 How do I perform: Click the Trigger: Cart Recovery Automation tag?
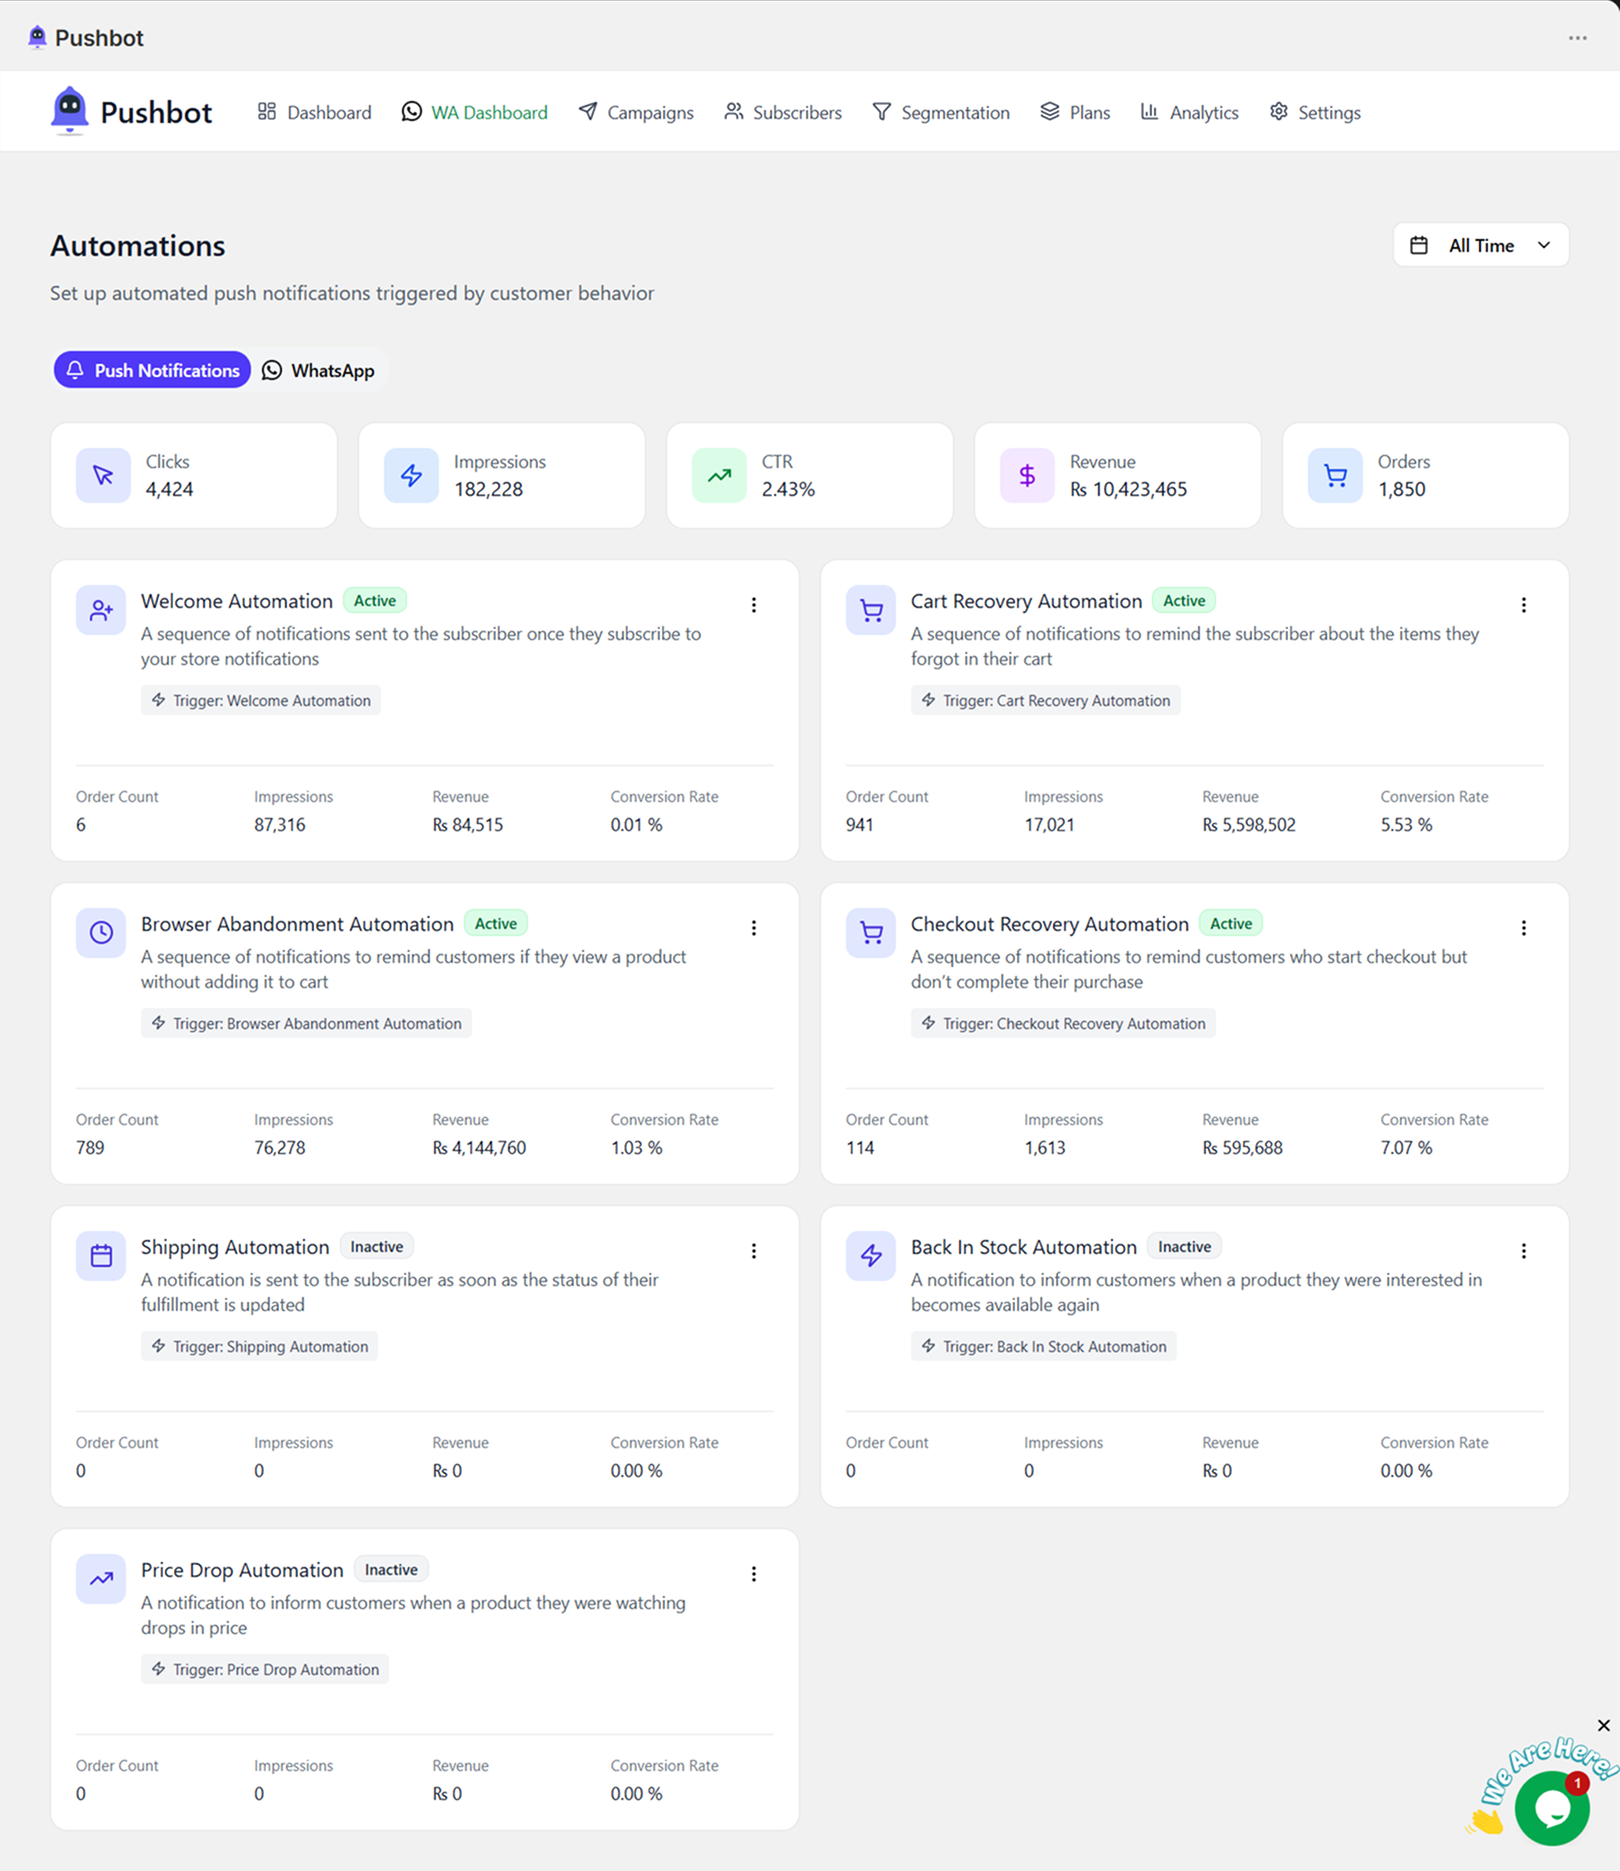[x=1046, y=701]
